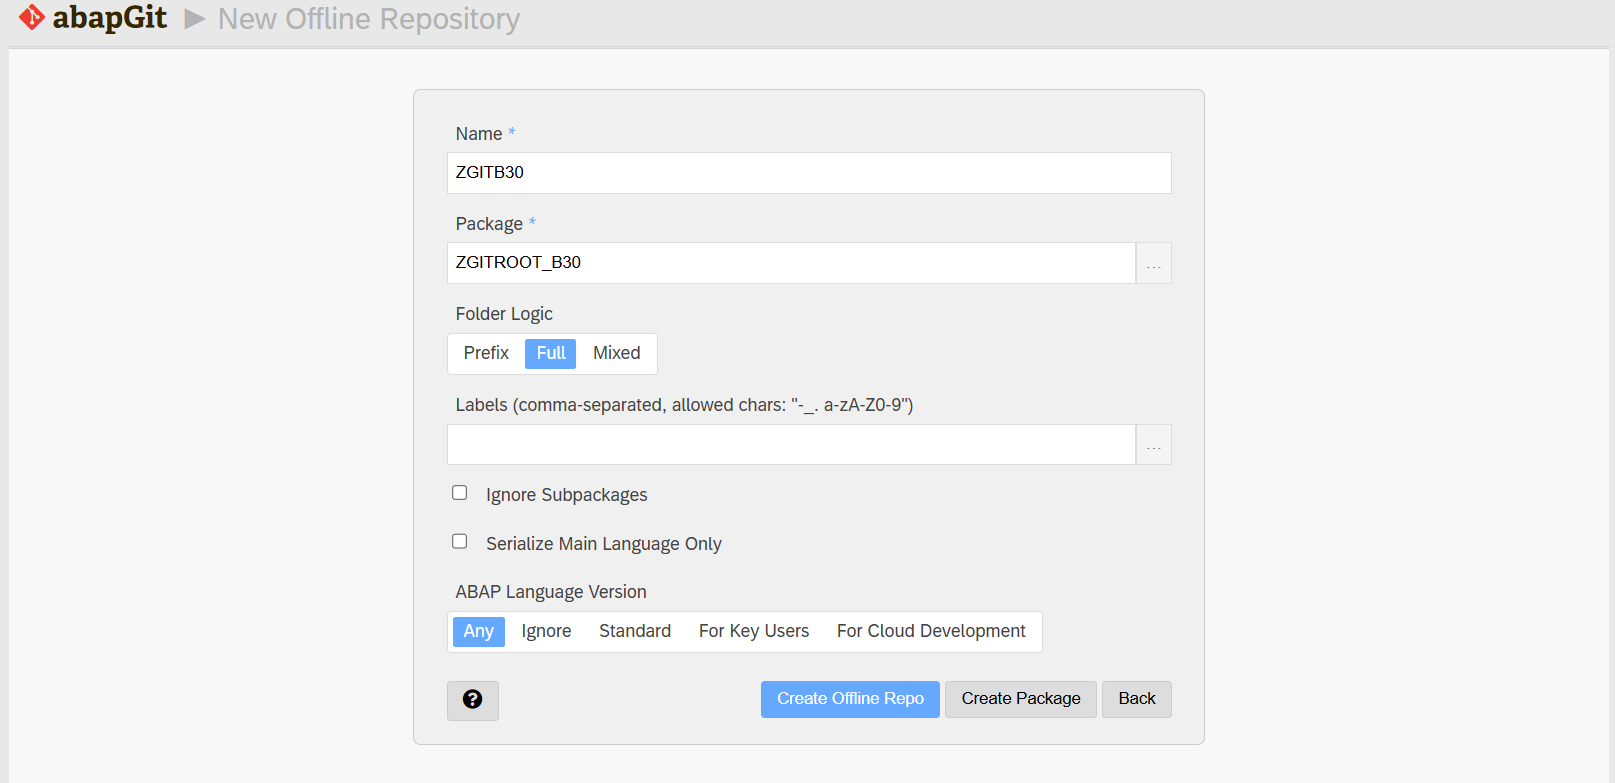Open package search with ellipsis button
Screen dimensions: 1615x783
coord(1153,263)
